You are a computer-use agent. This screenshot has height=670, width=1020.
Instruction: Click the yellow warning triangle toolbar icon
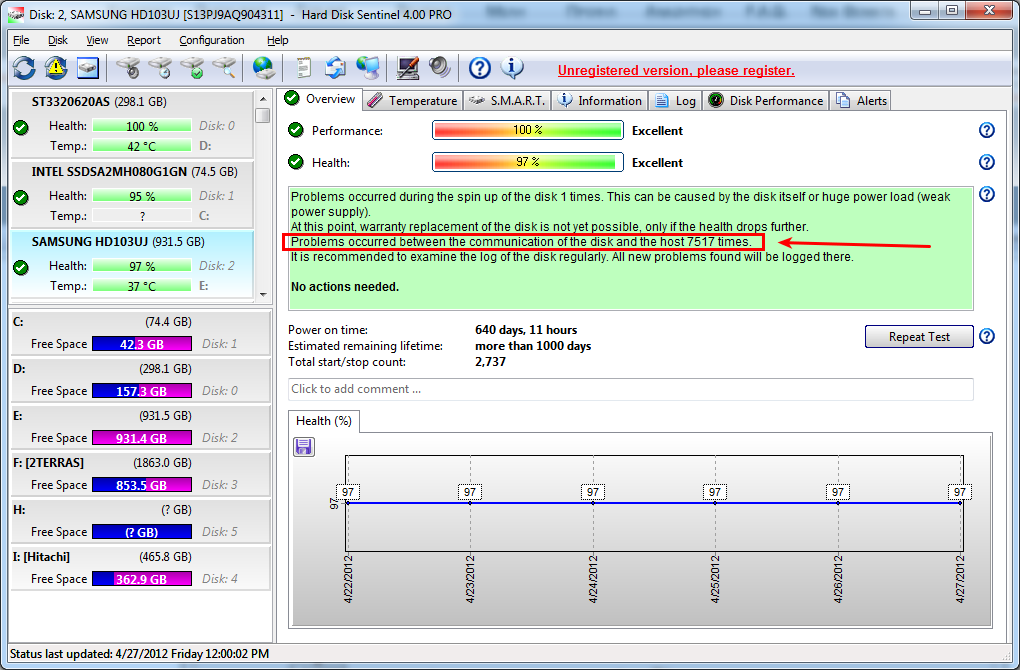click(x=56, y=68)
